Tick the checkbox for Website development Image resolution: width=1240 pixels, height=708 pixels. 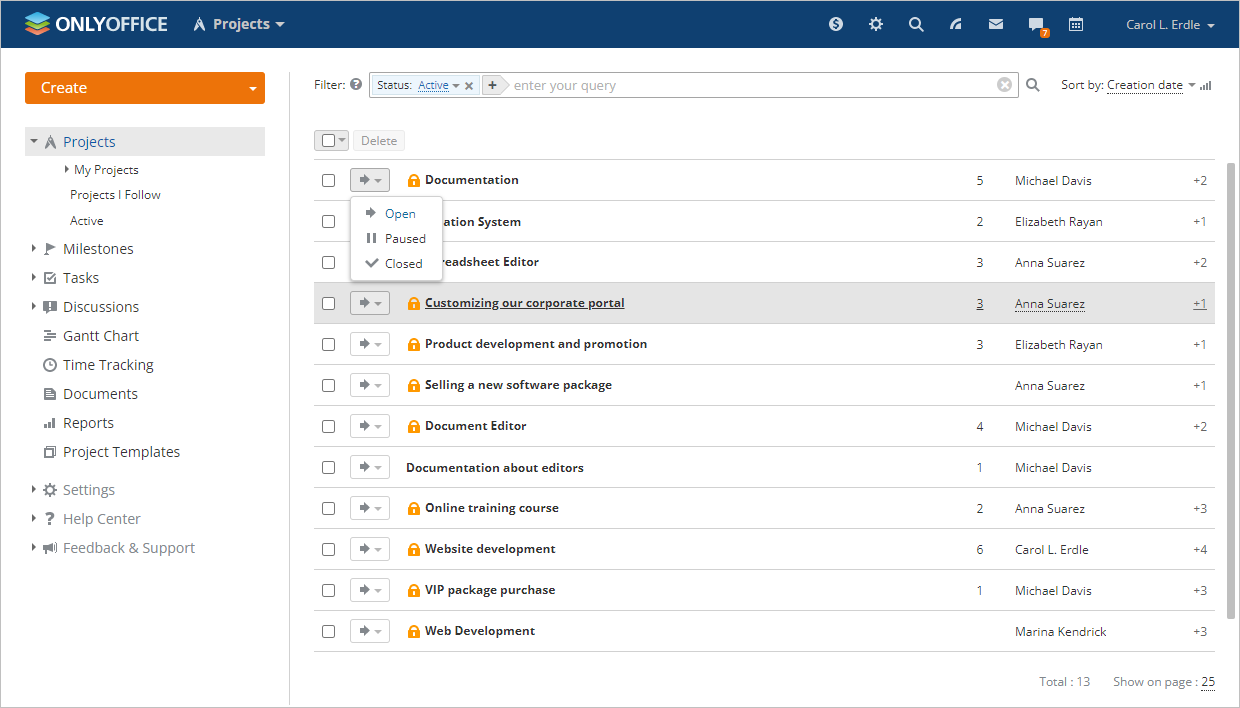328,548
